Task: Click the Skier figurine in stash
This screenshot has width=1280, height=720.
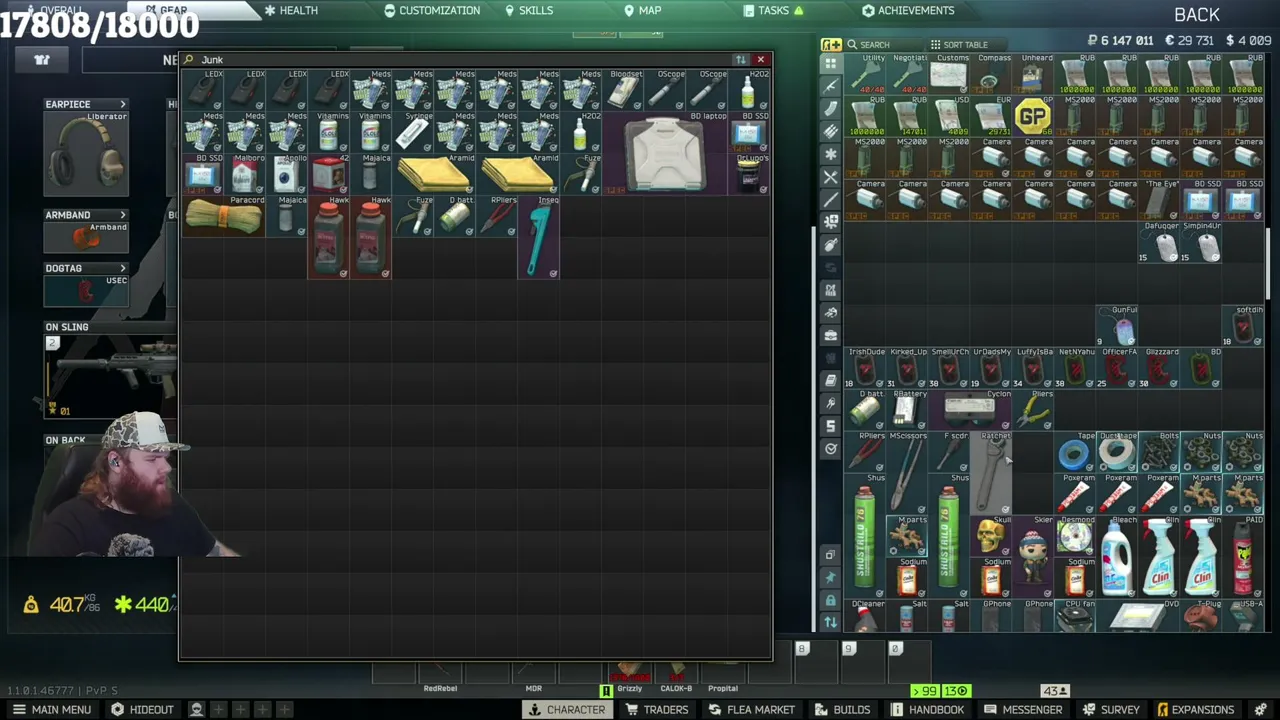Action: [x=1032, y=558]
